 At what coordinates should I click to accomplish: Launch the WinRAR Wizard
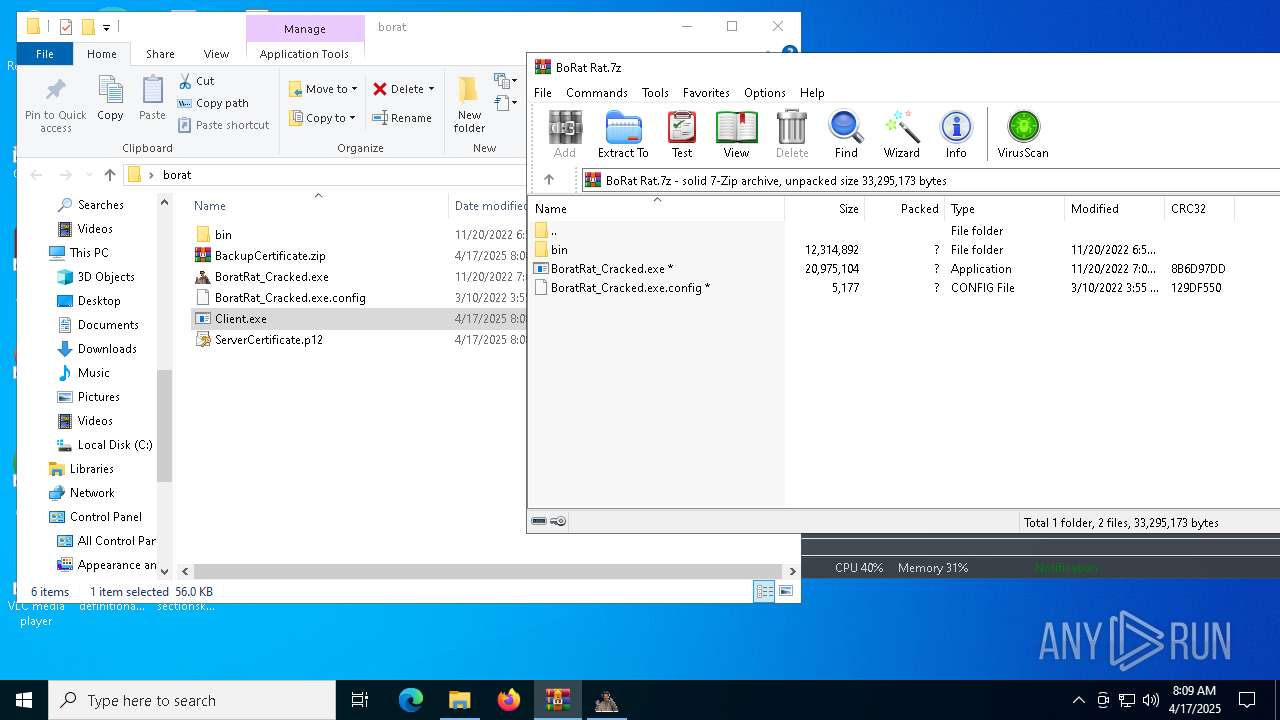coord(901,134)
